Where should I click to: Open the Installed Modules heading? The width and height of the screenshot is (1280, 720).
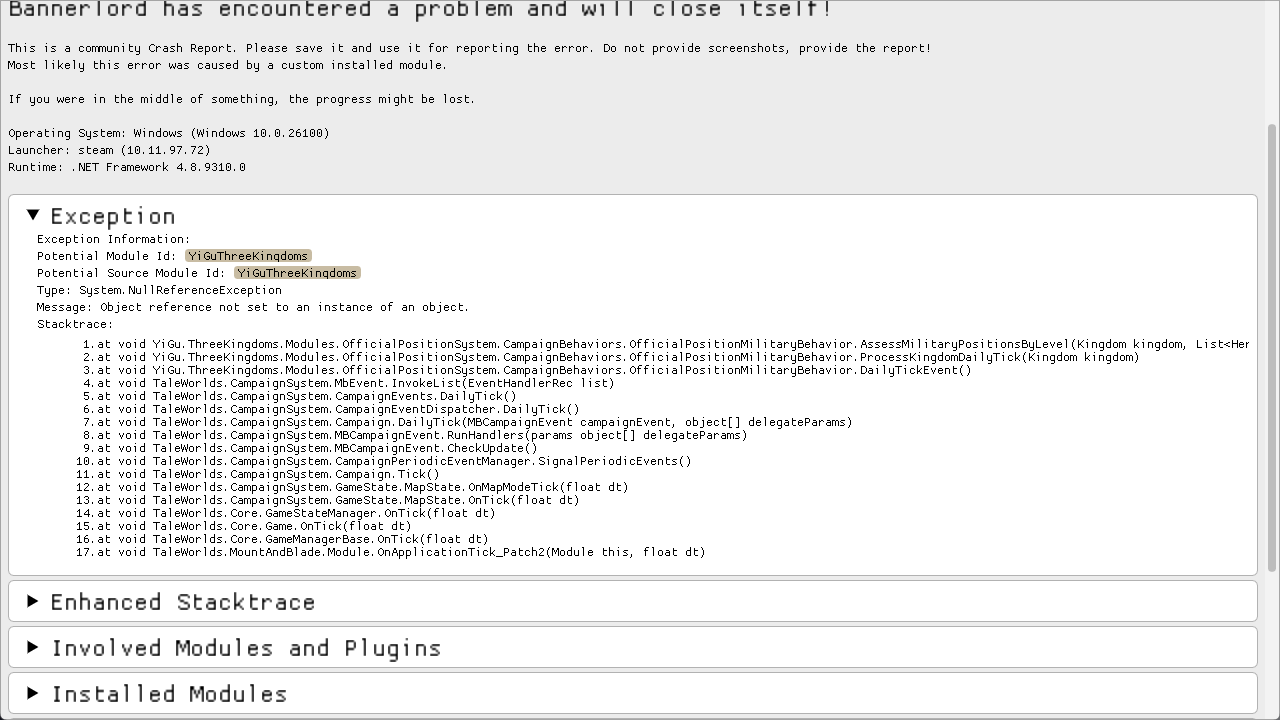[x=169, y=694]
